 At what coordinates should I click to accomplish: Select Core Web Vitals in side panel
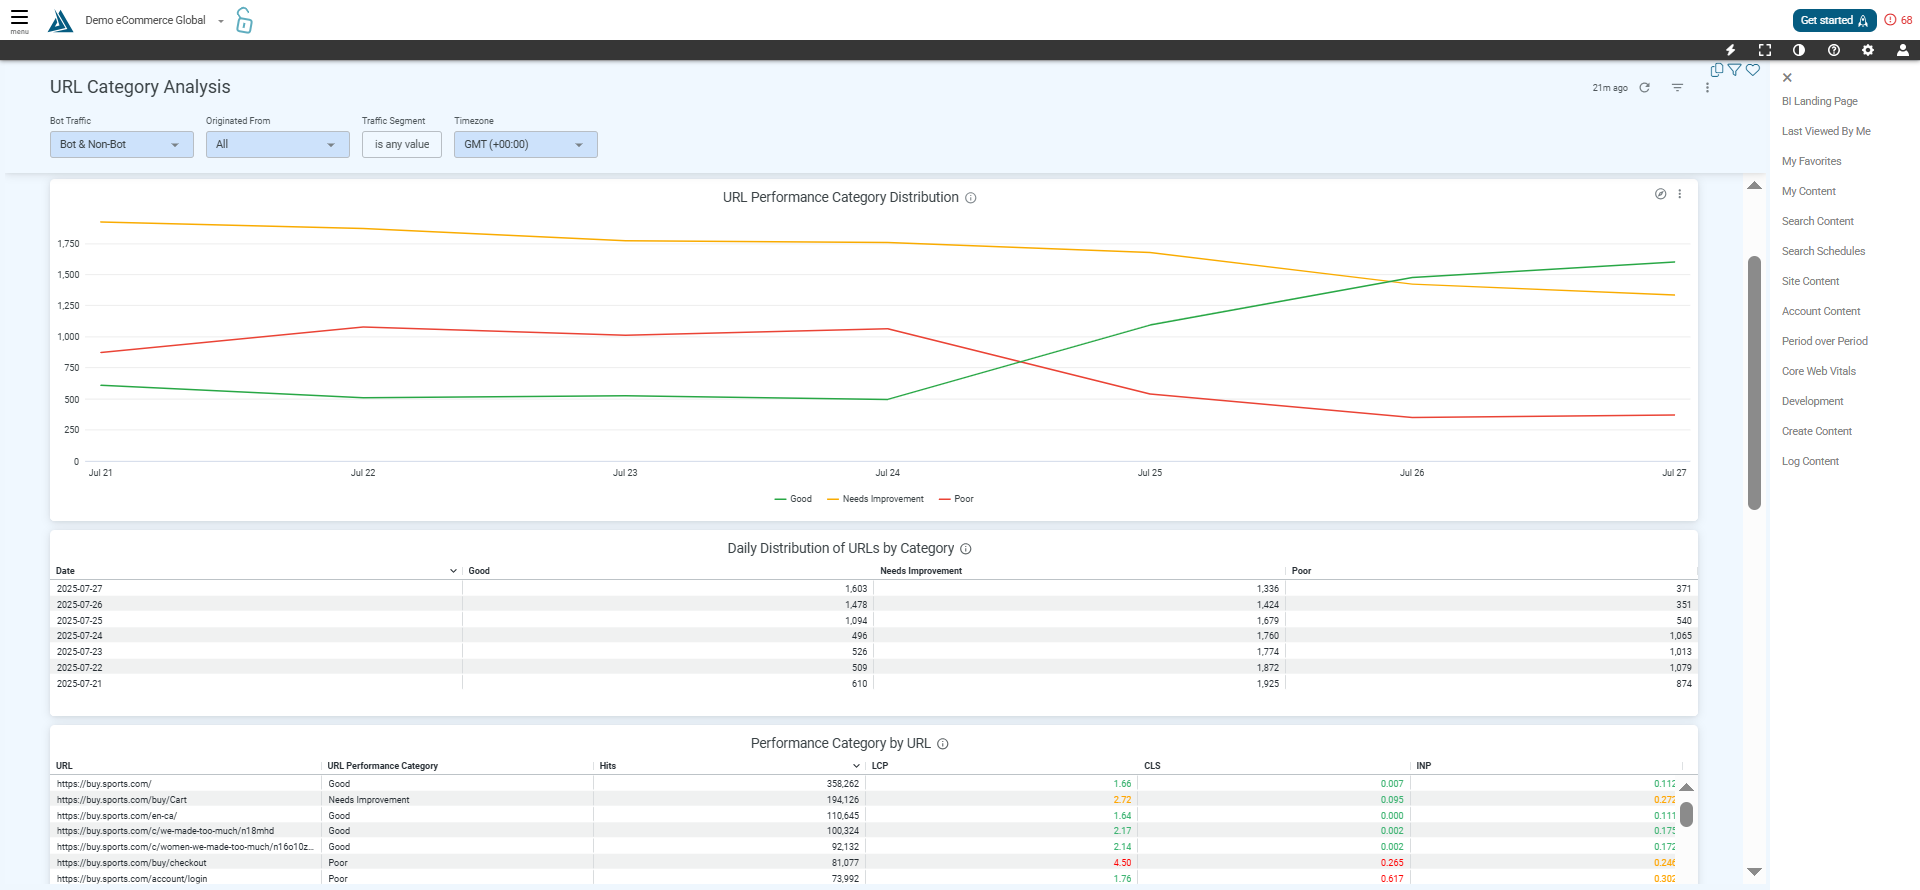[1818, 371]
